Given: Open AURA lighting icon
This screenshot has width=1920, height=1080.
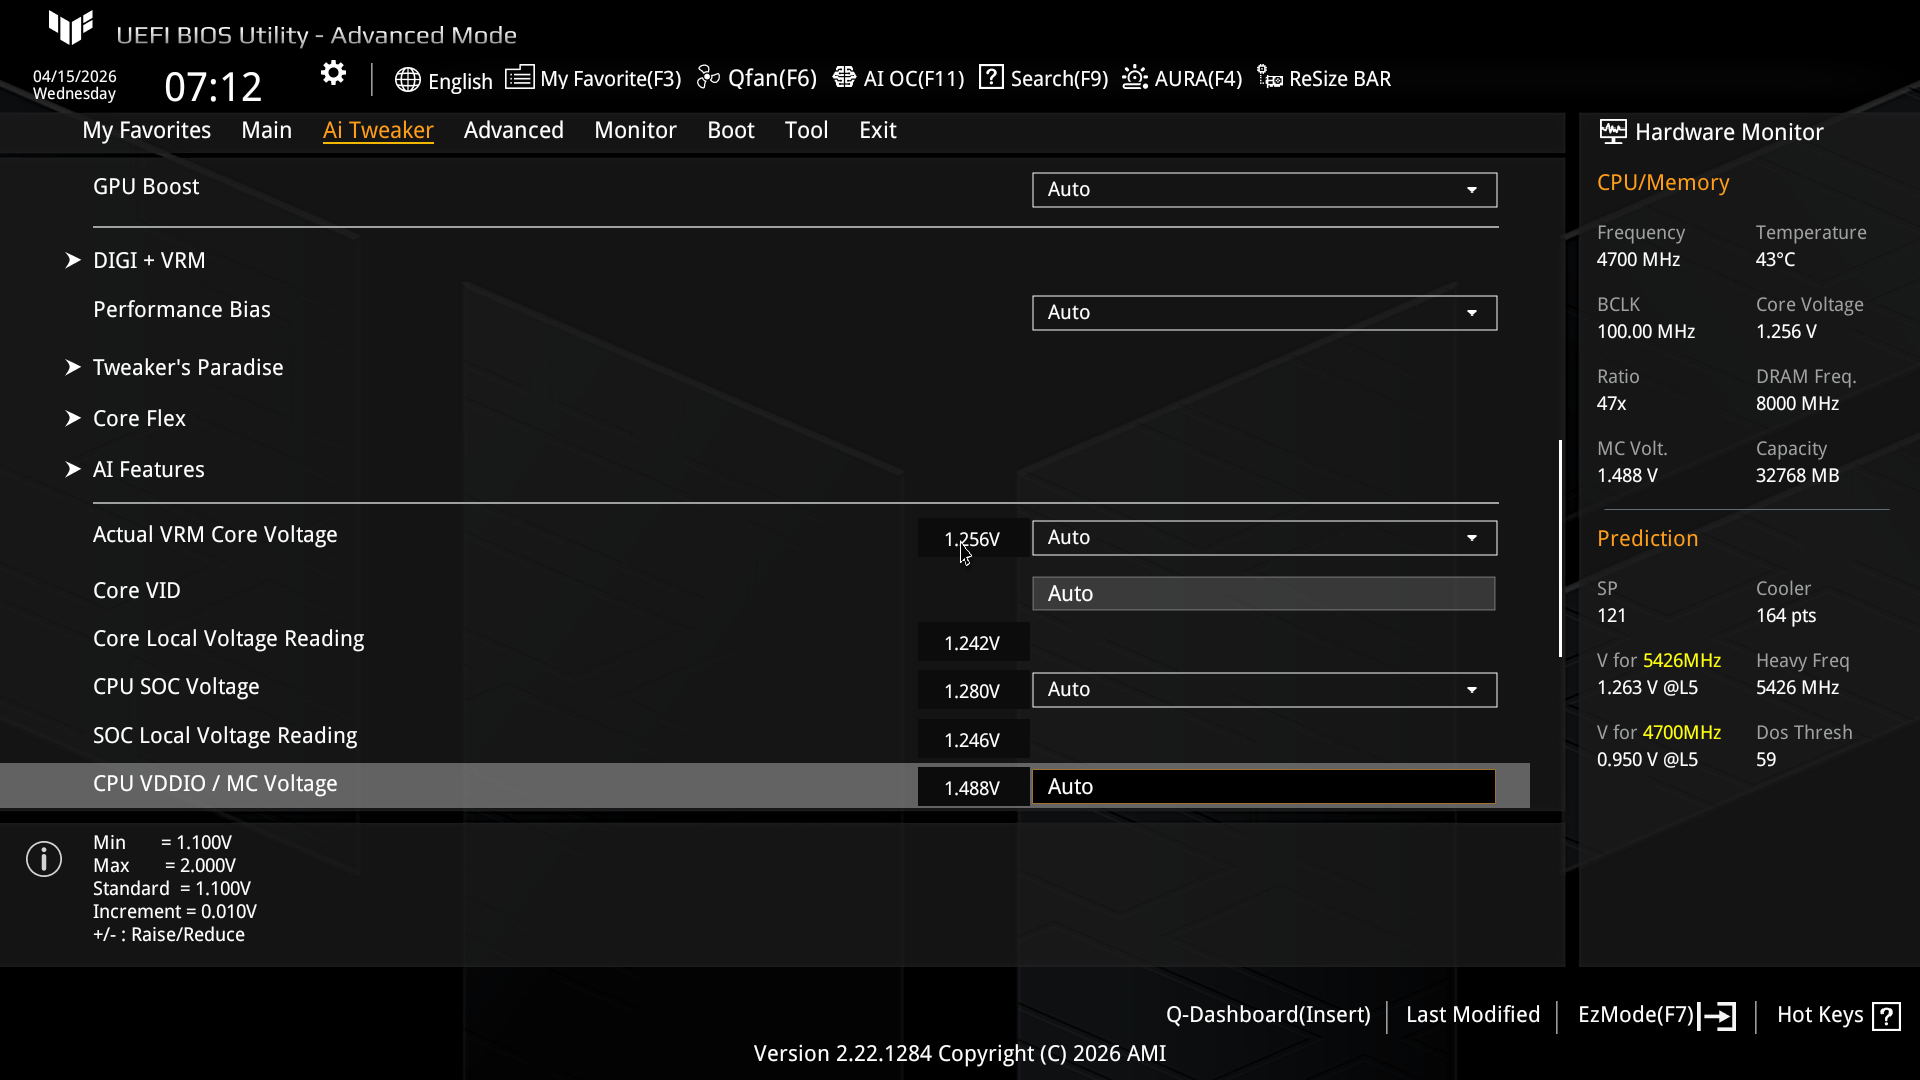Looking at the screenshot, I should click(x=1134, y=78).
